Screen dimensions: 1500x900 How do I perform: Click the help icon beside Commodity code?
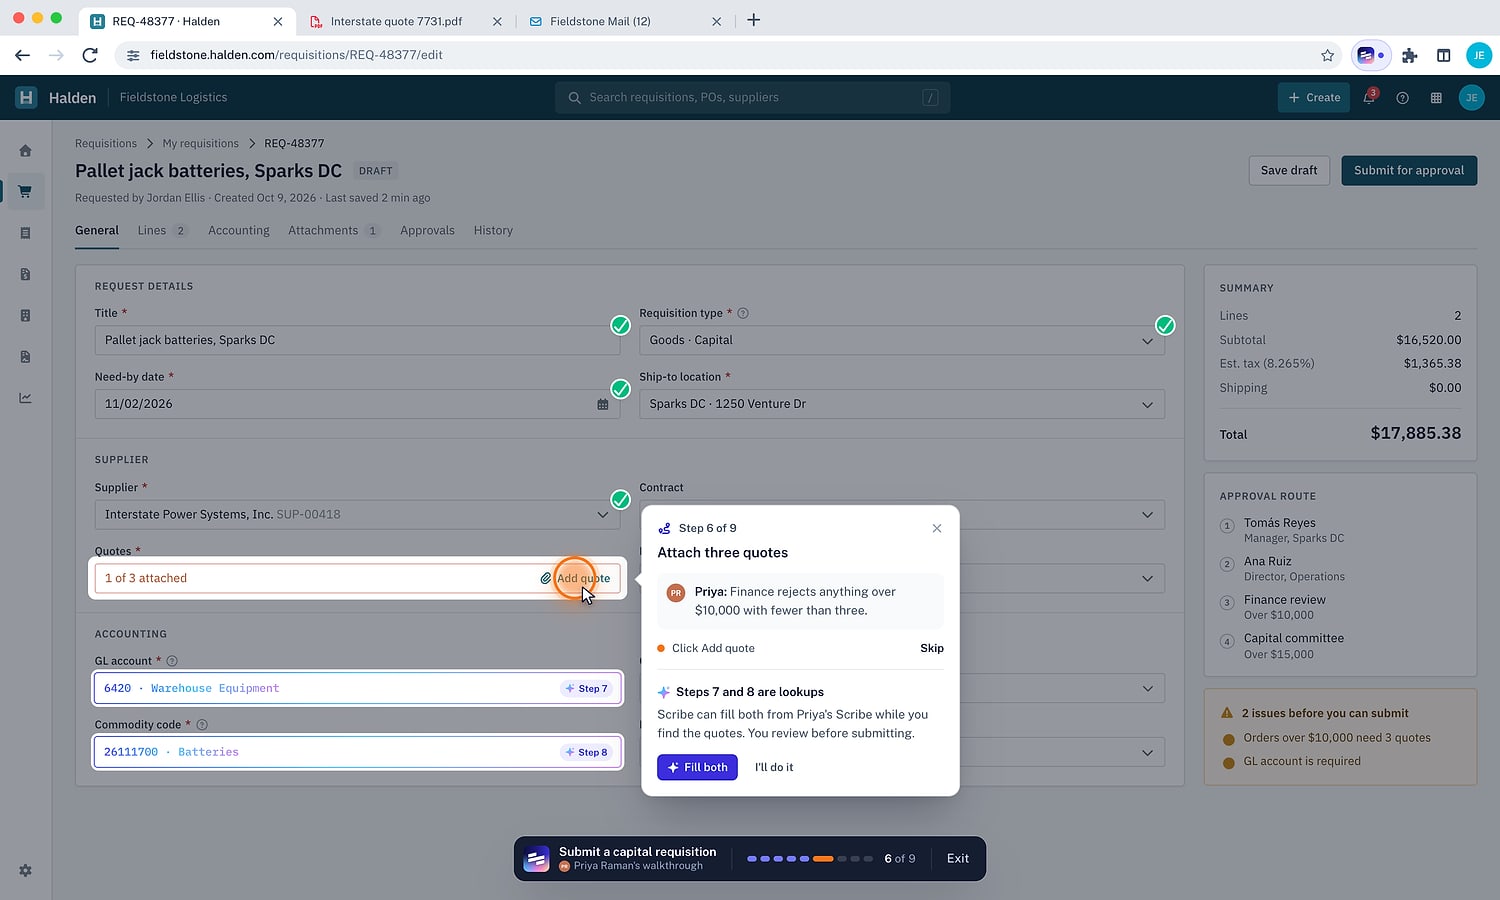pos(202,725)
